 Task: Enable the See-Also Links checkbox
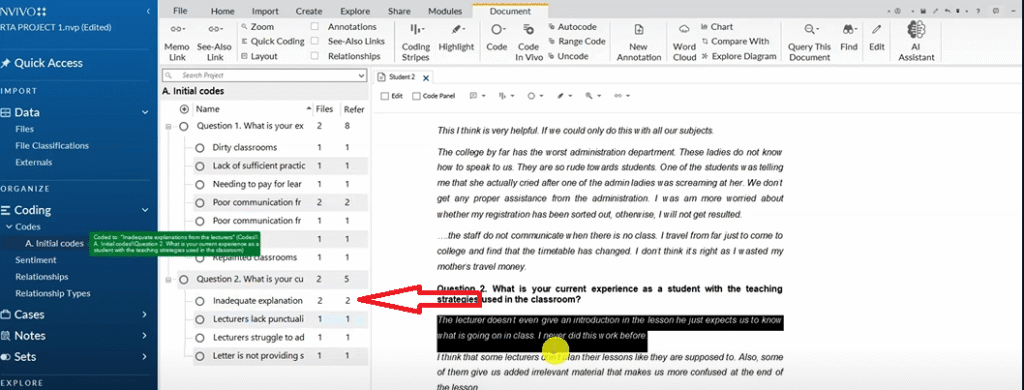click(315, 41)
